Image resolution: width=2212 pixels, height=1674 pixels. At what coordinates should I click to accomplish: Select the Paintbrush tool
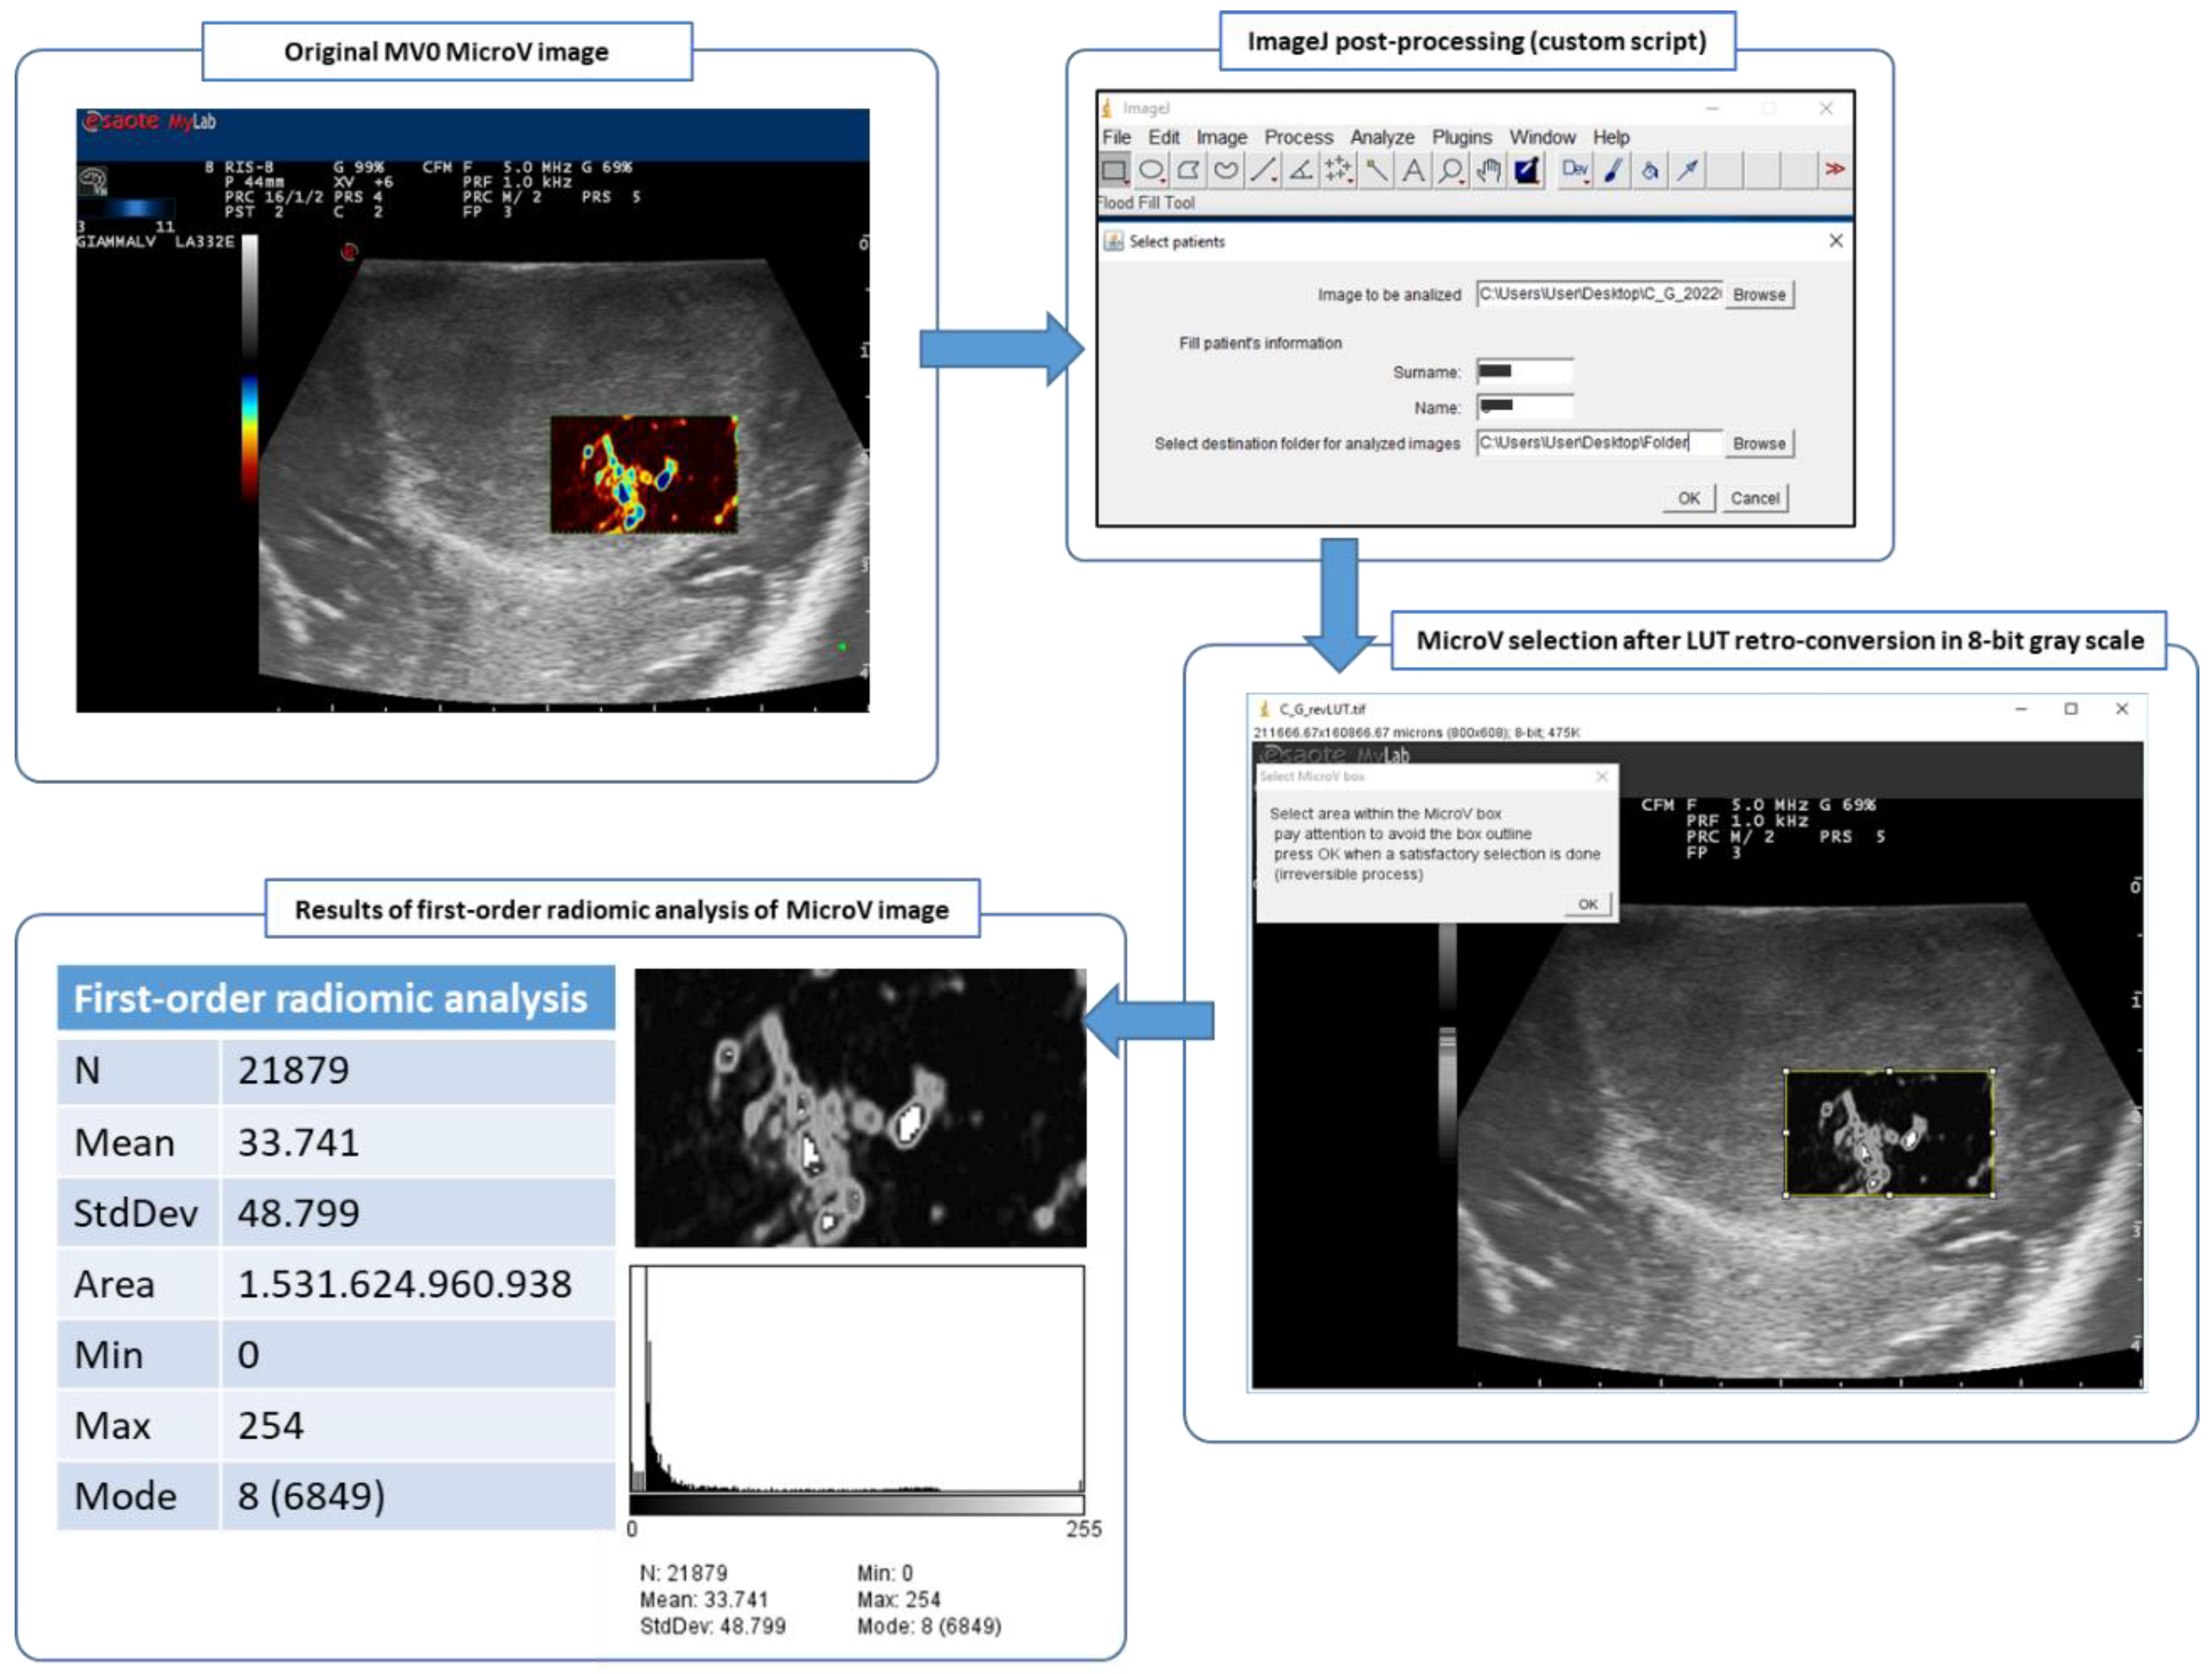(x=1612, y=171)
